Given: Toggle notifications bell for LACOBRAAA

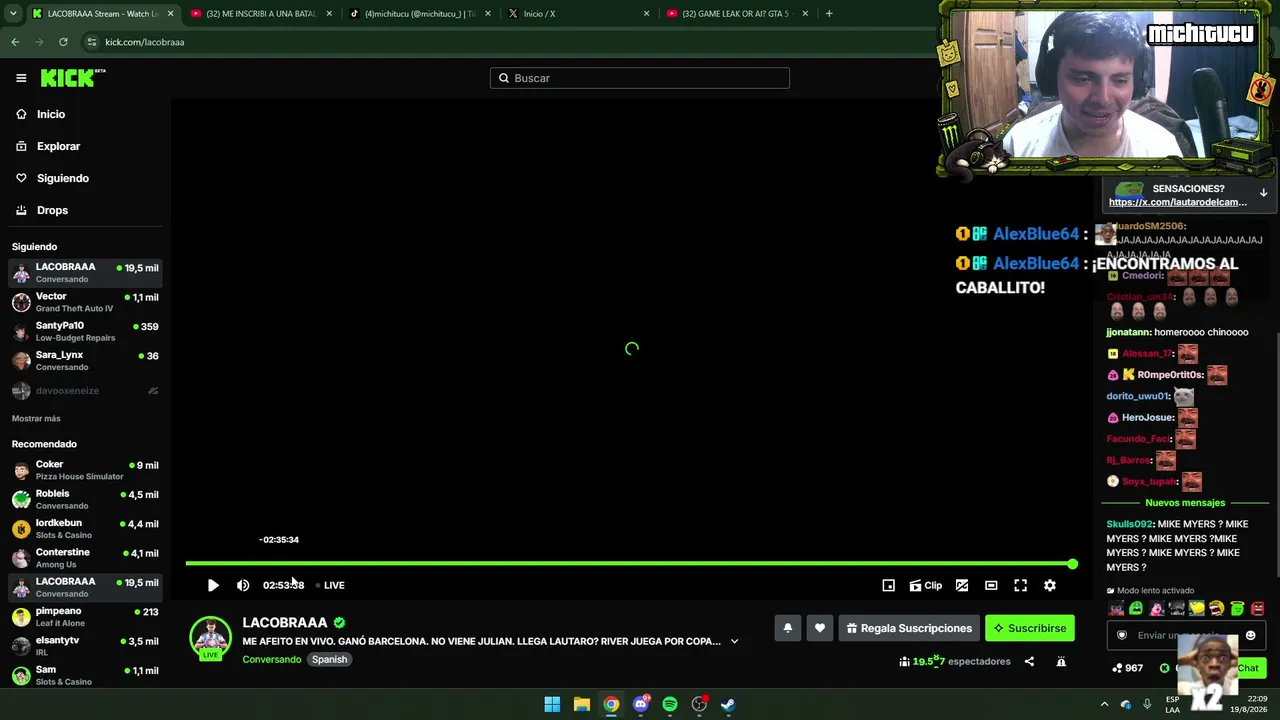Looking at the screenshot, I should point(787,628).
